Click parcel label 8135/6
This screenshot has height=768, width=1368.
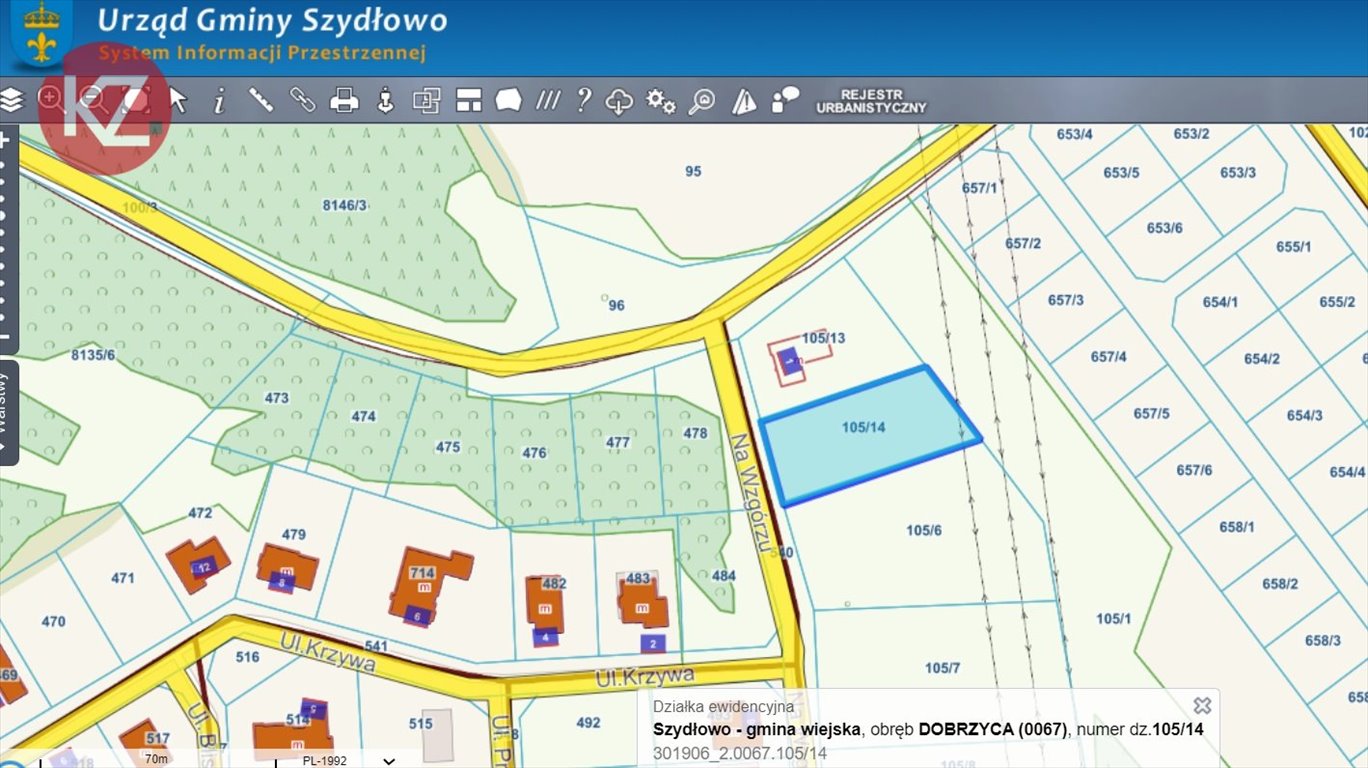pos(93,354)
